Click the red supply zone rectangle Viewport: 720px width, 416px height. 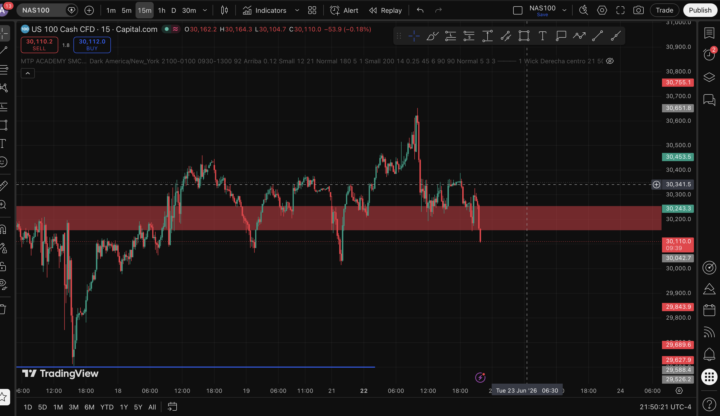(339, 218)
